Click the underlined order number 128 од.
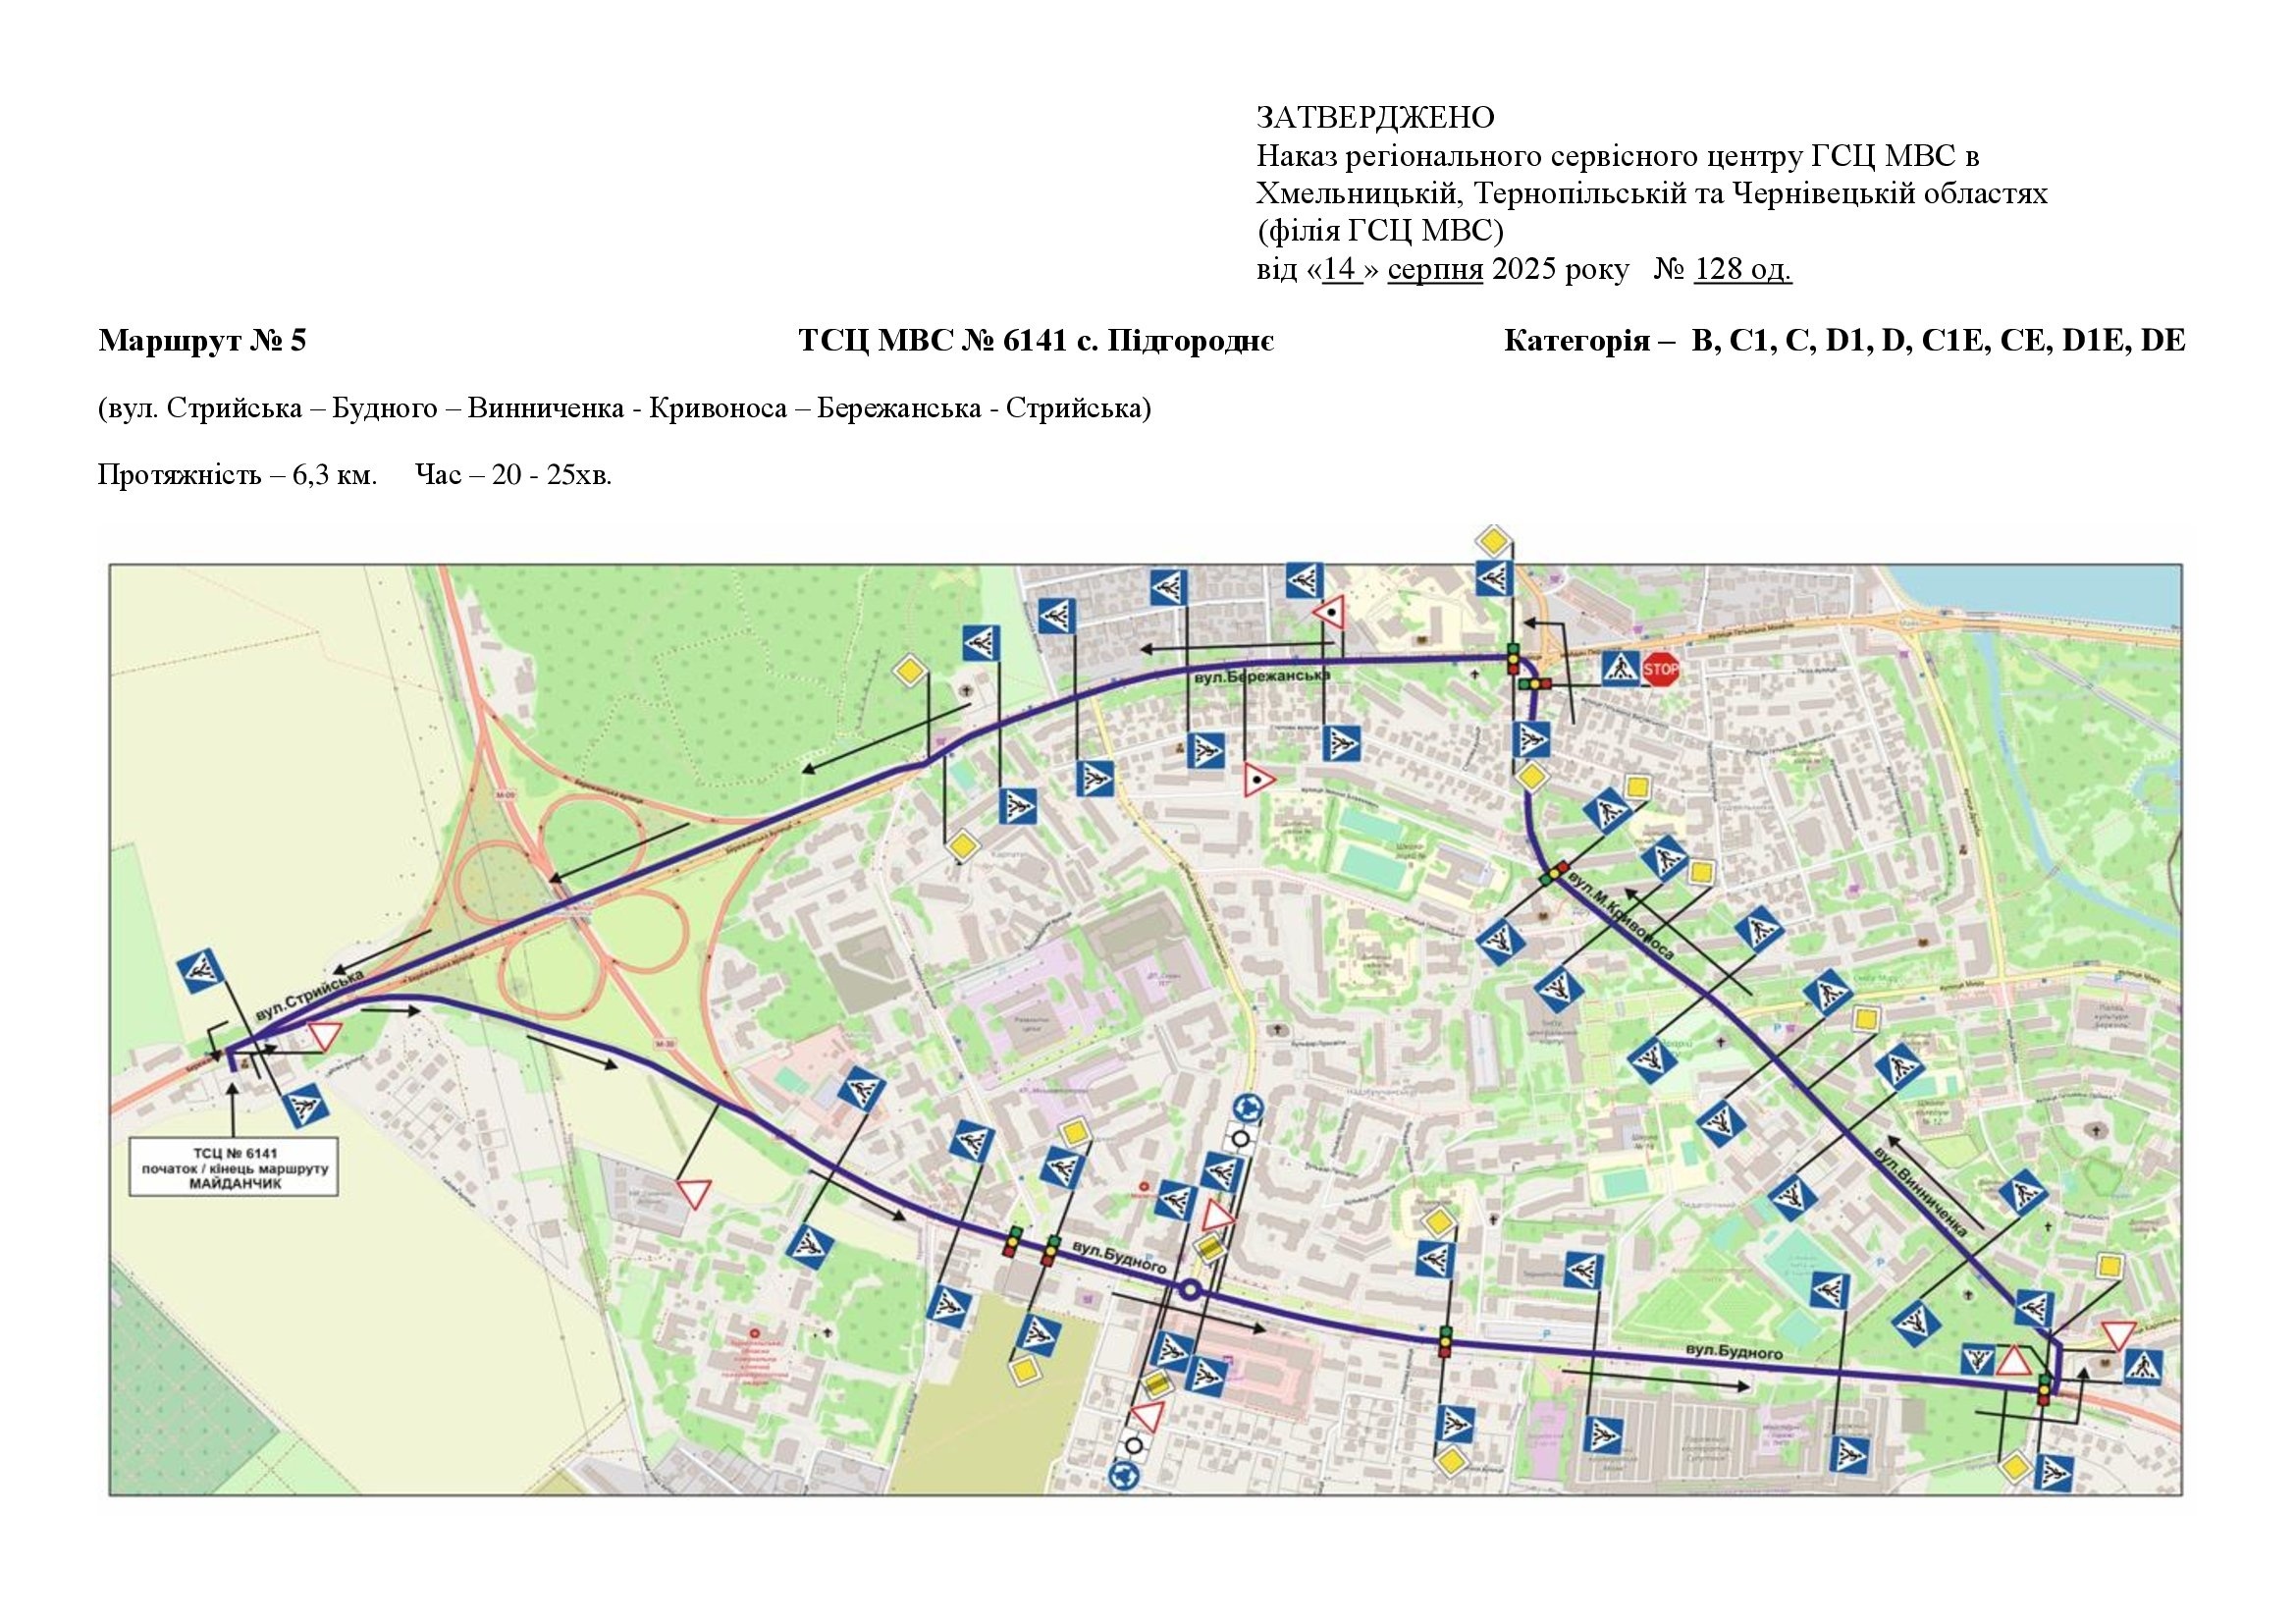 (x=1742, y=270)
